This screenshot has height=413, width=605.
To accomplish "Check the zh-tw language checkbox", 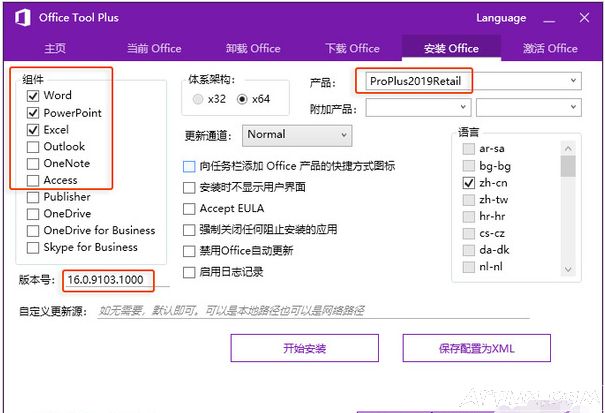I will [468, 200].
